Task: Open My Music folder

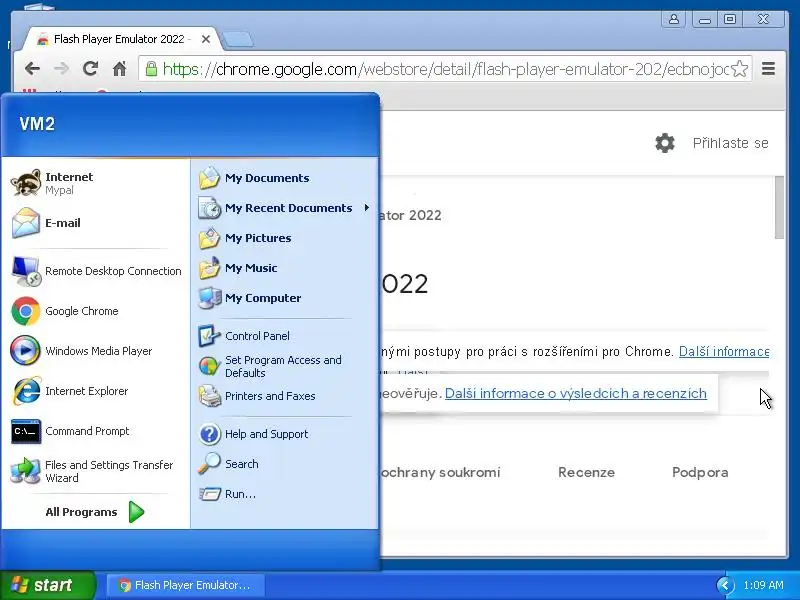Action: [x=285, y=268]
